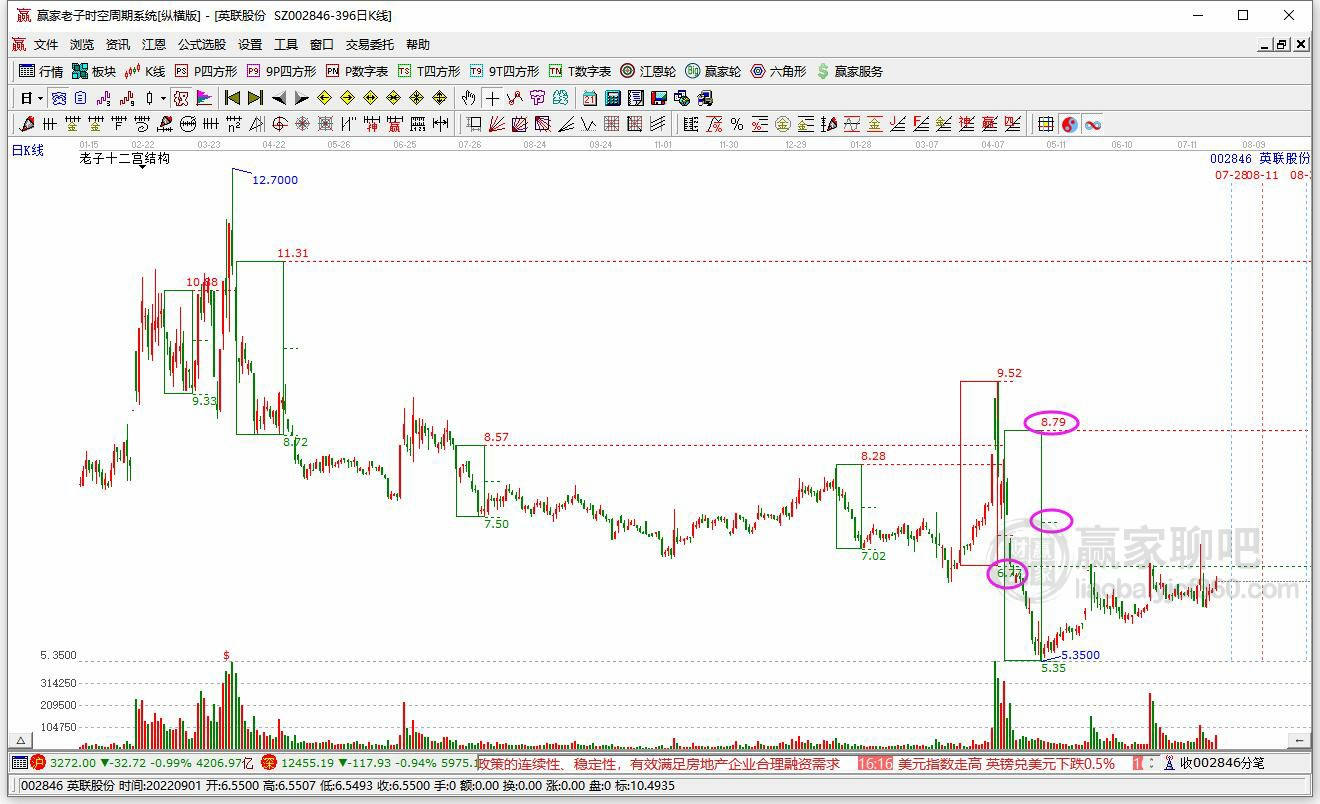The height and width of the screenshot is (804, 1320).
Task: Open the 交易委托 menu
Action: point(370,44)
